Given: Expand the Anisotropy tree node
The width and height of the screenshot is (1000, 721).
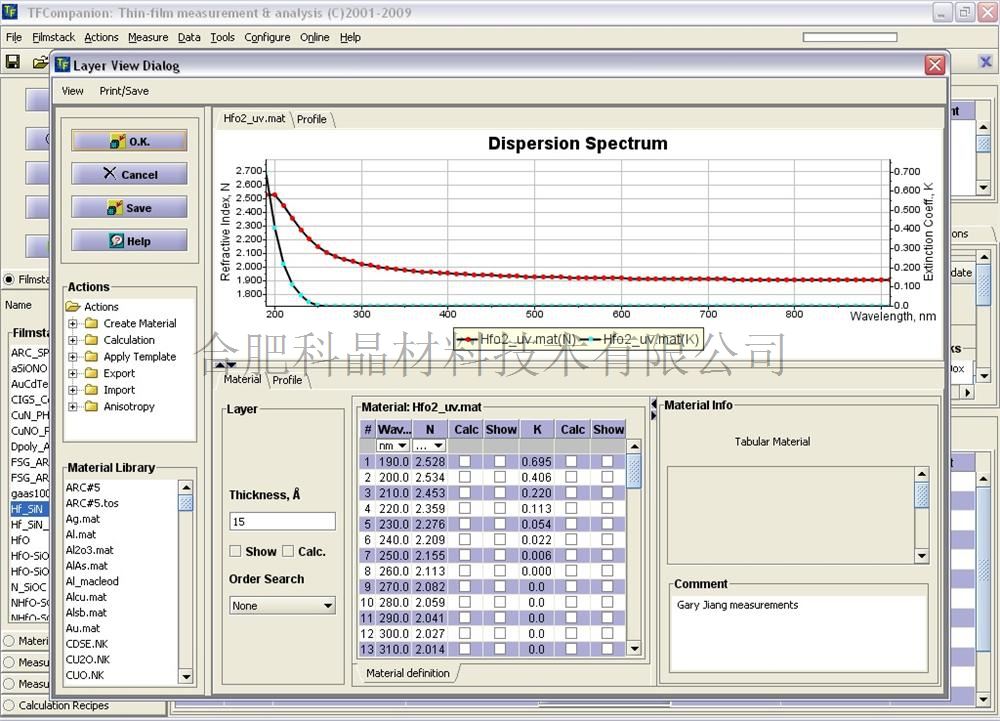Looking at the screenshot, I should pos(73,406).
